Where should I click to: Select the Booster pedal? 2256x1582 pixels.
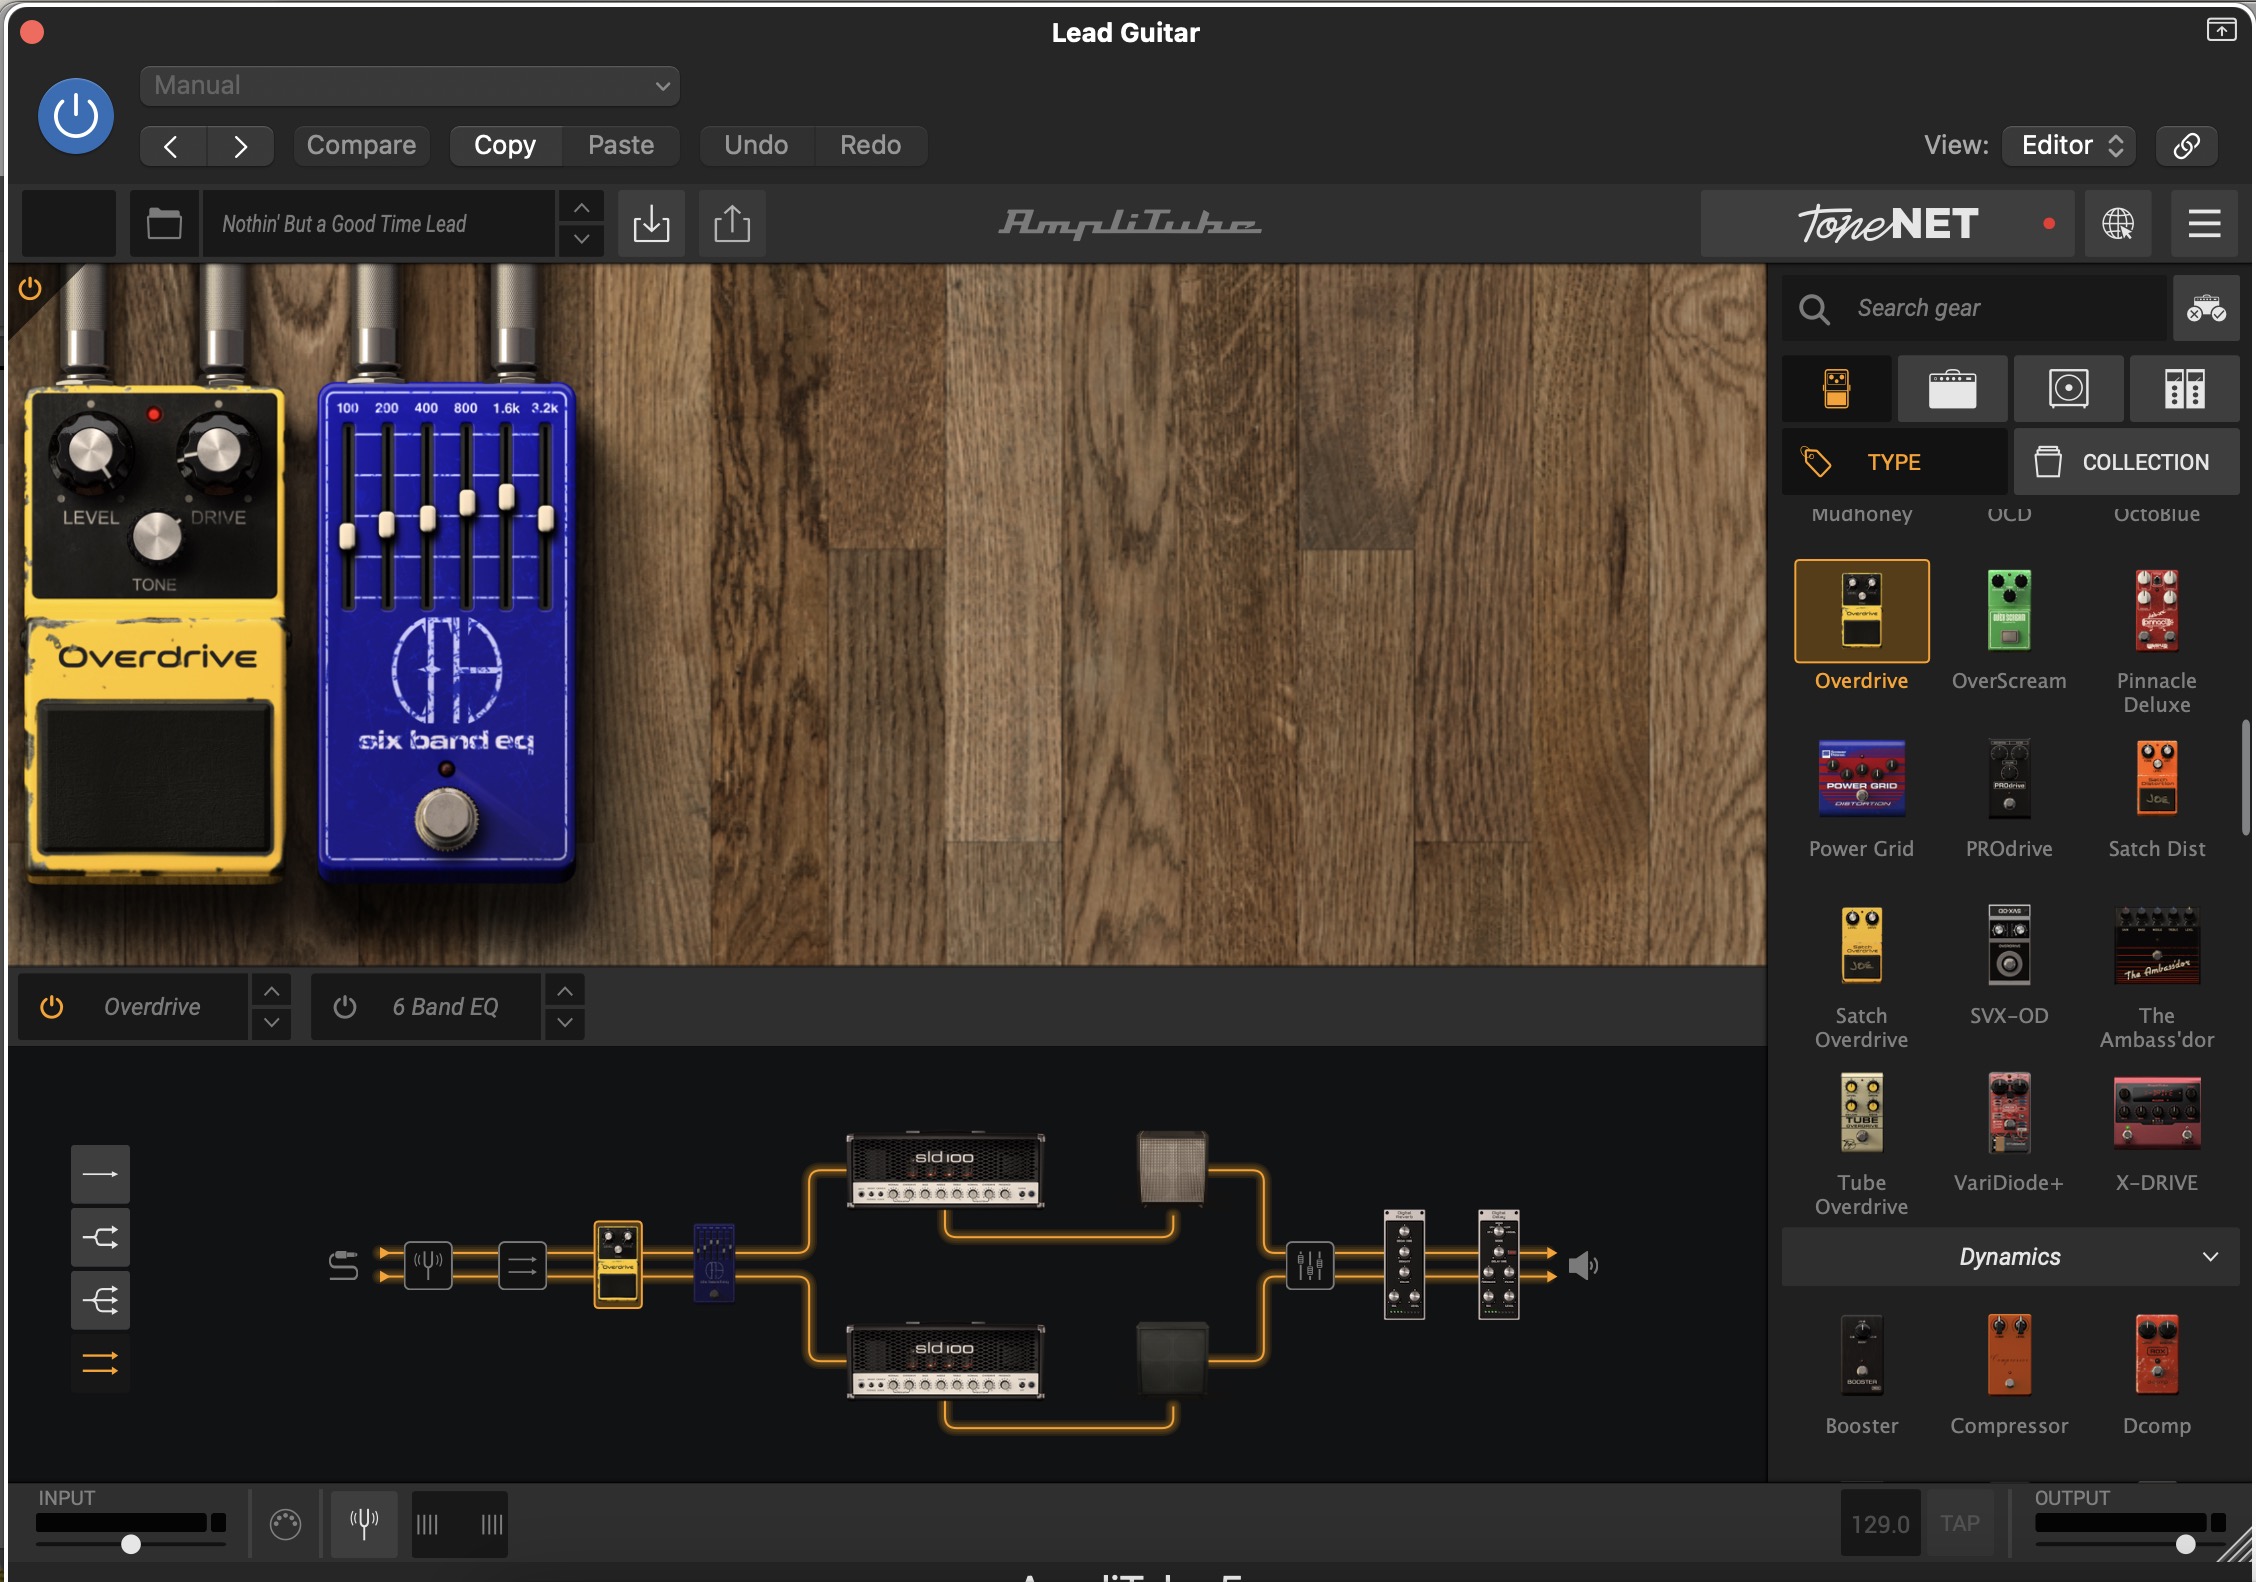pos(1862,1375)
